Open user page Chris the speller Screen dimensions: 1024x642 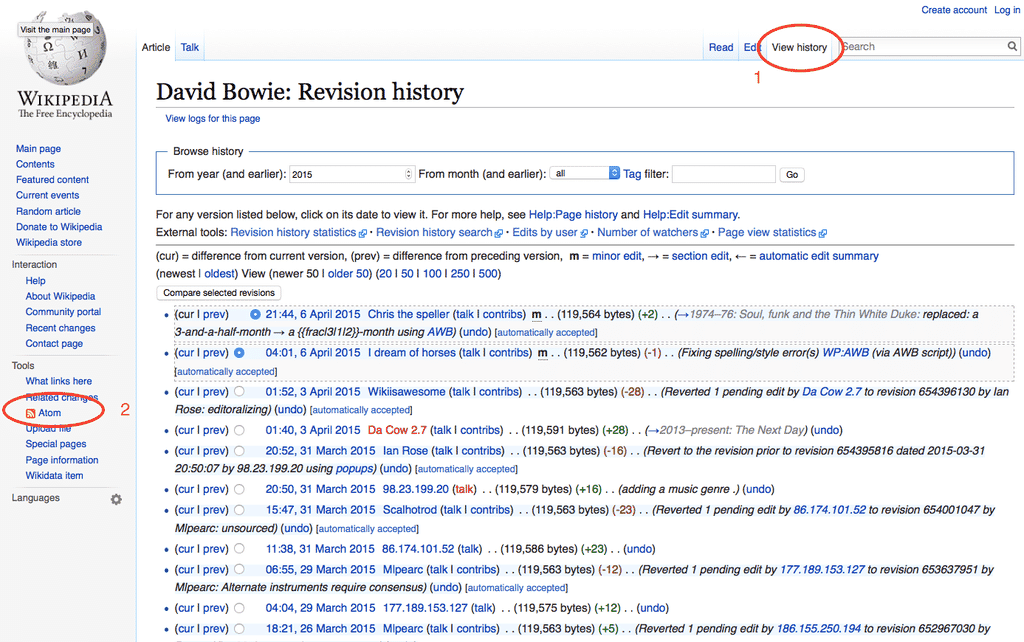point(408,314)
